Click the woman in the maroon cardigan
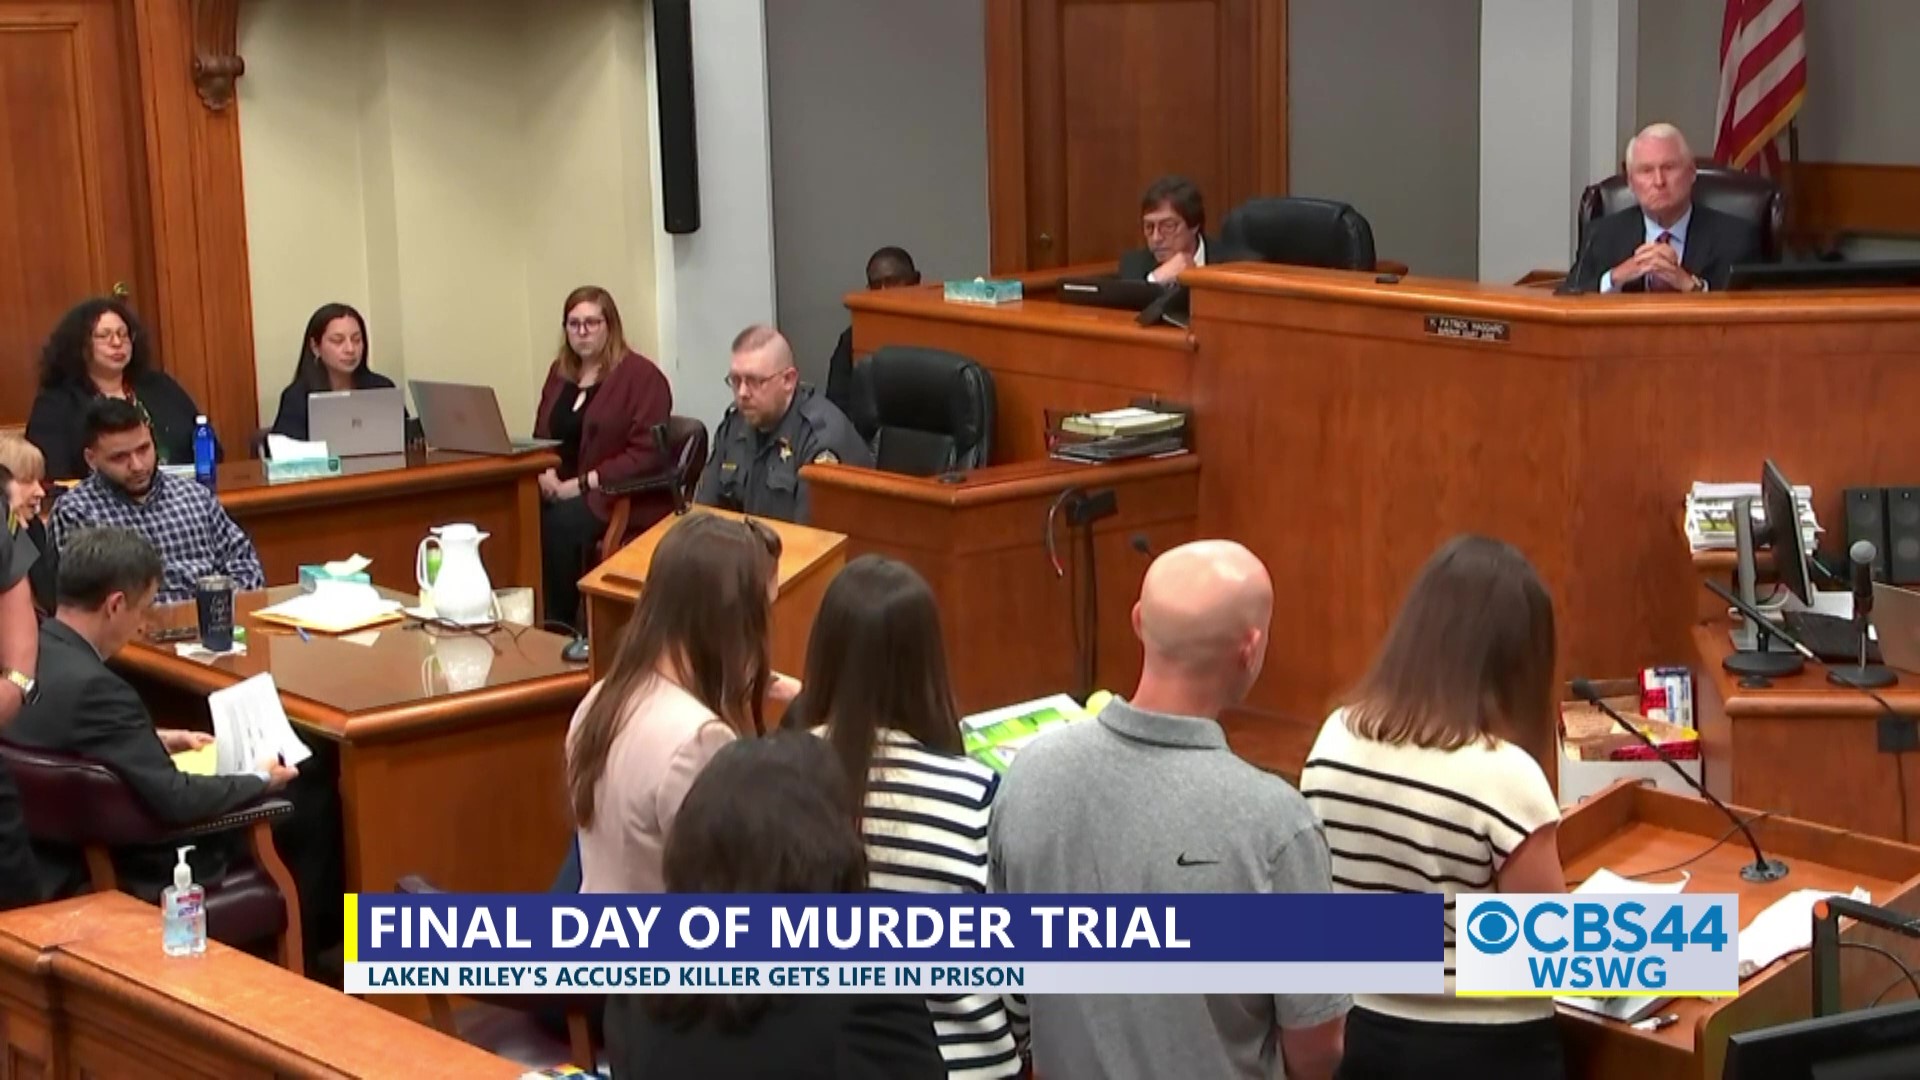The height and width of the screenshot is (1080, 1920). click(x=598, y=400)
